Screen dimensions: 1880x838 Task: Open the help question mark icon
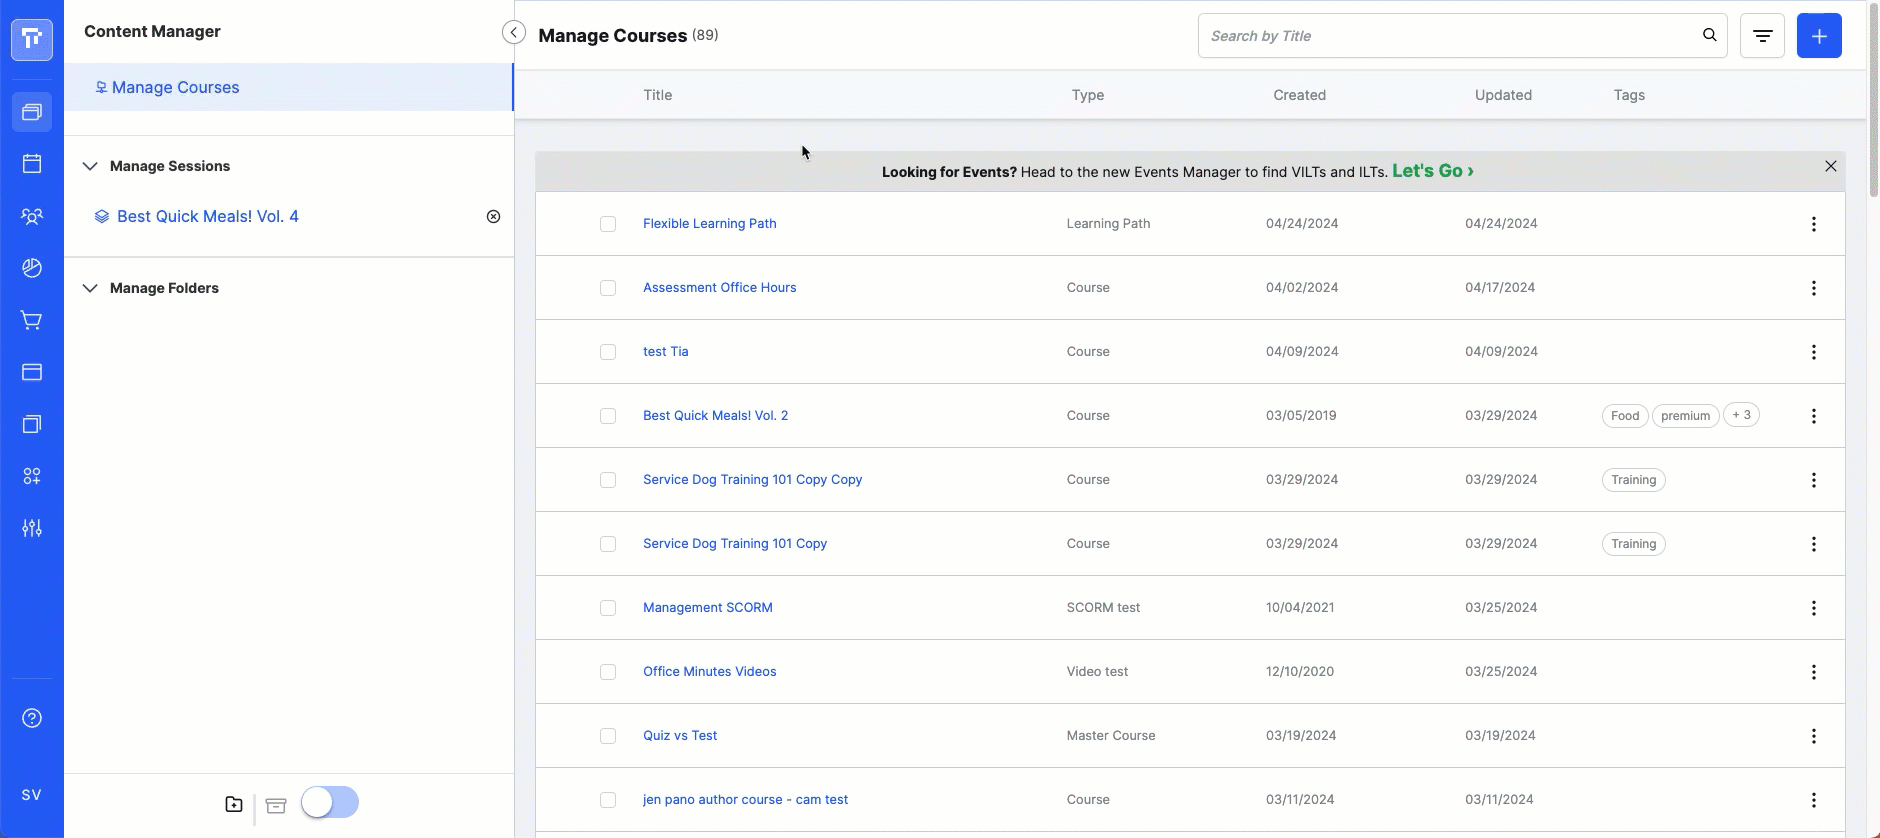point(32,718)
